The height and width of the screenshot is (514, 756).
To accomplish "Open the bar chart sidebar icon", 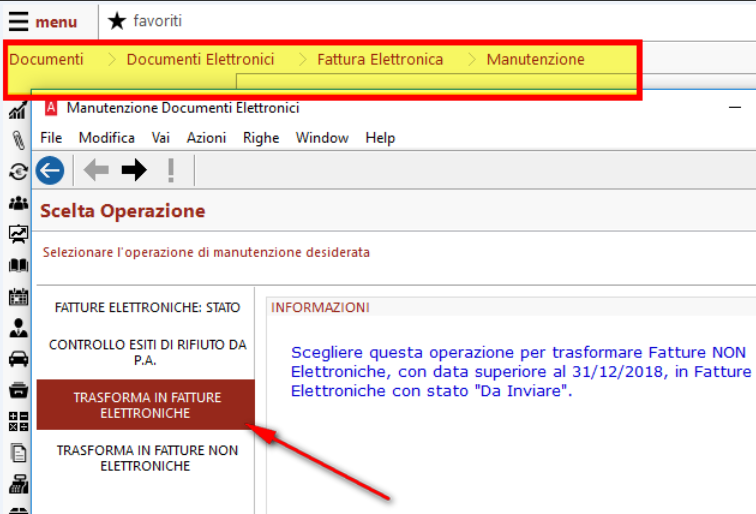I will coord(18,110).
